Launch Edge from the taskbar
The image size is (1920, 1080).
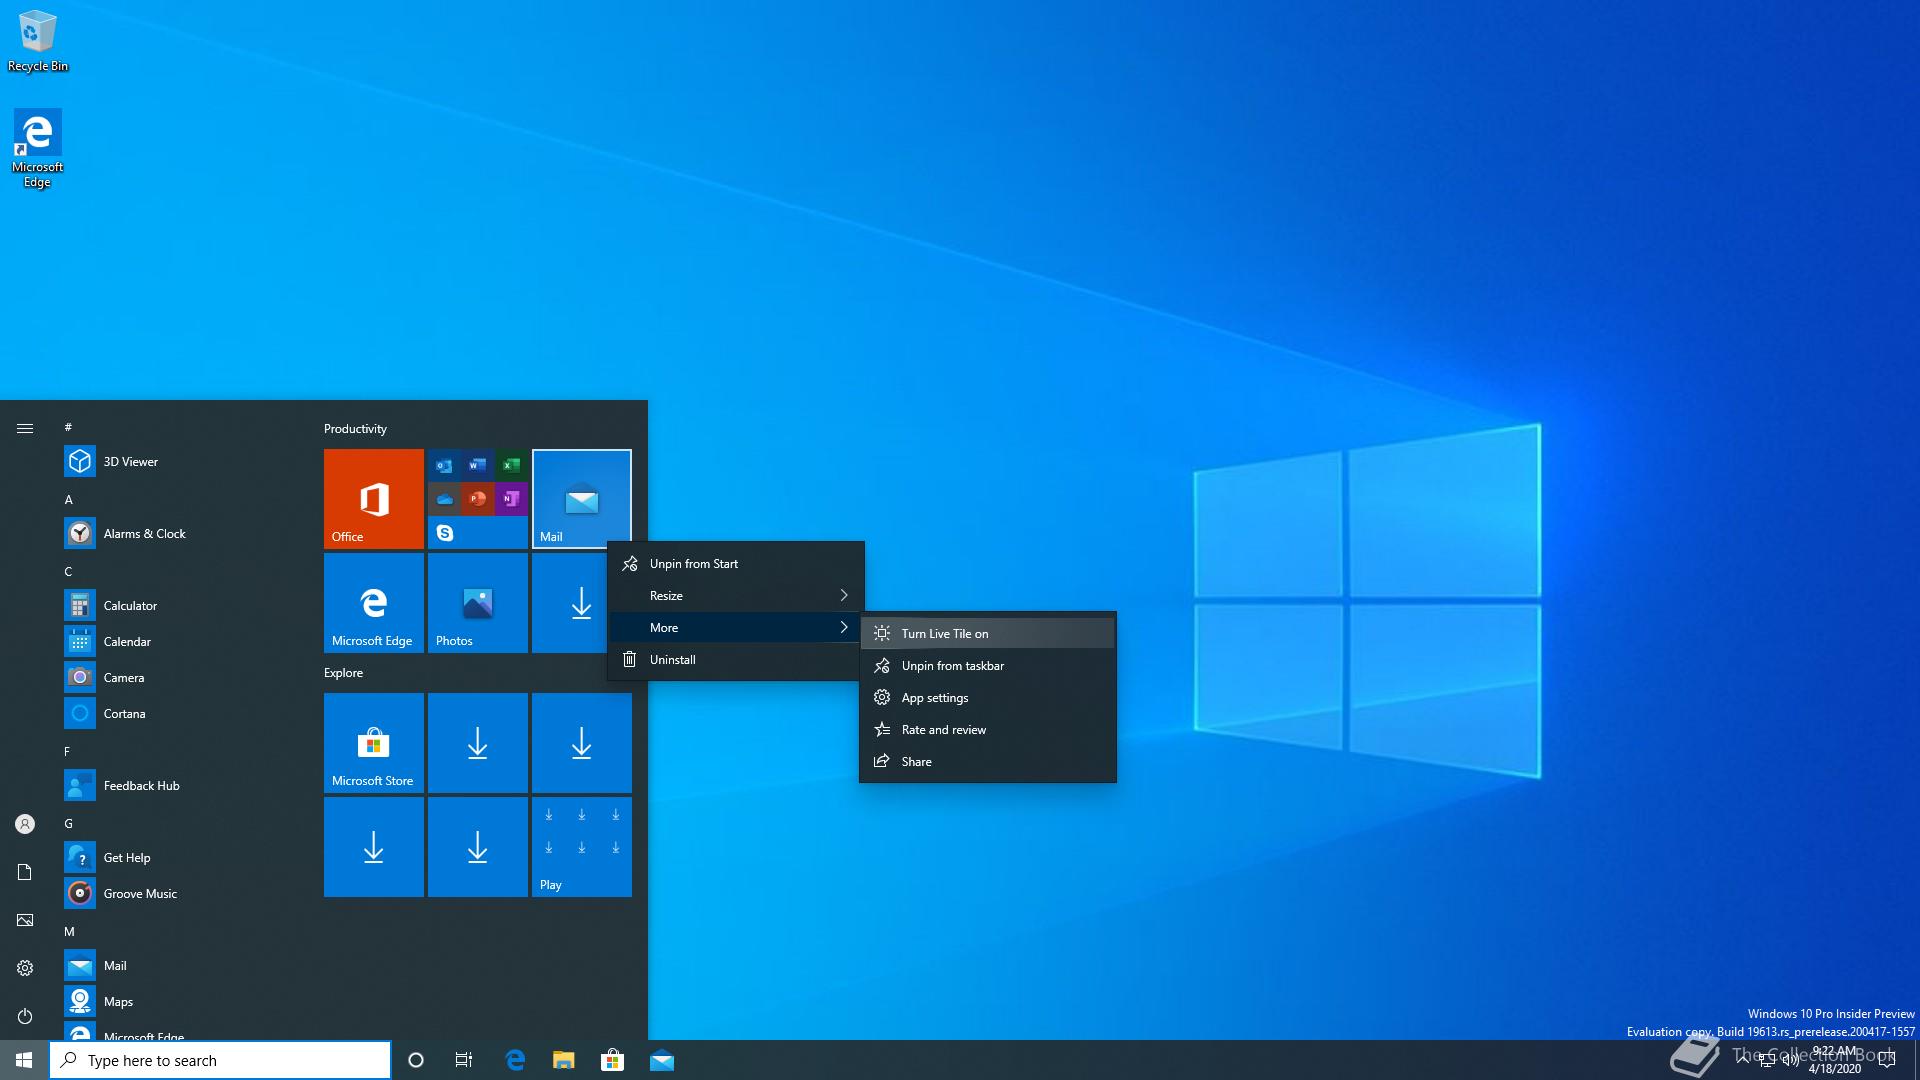tap(515, 1060)
